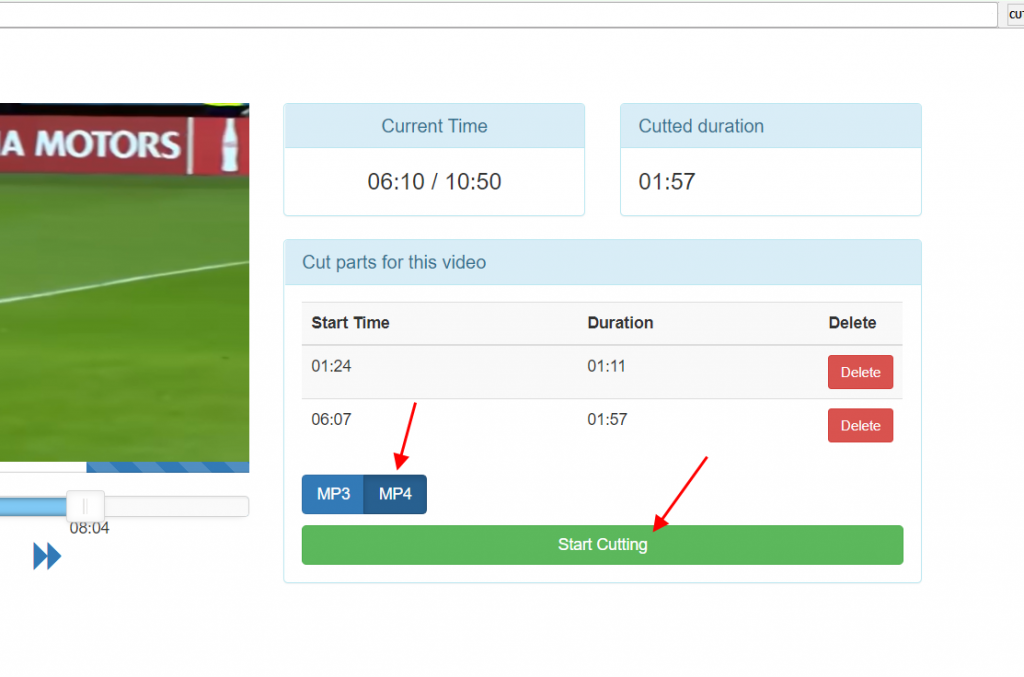
Task: Click the 01:24 start time cell
Action: pyautogui.click(x=331, y=366)
